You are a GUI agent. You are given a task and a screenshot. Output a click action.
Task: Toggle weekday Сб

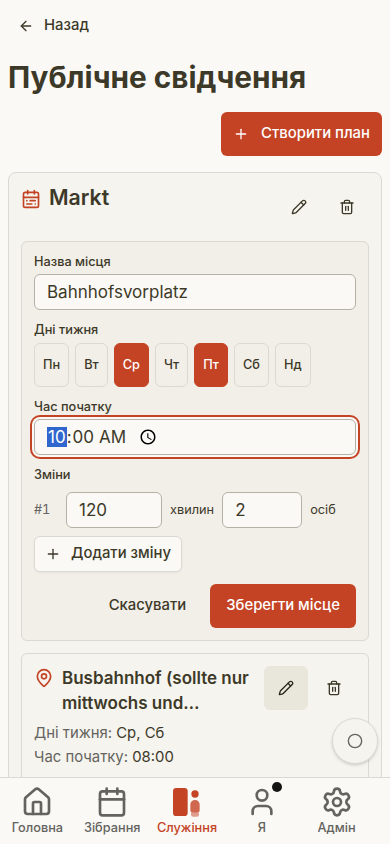(x=251, y=365)
